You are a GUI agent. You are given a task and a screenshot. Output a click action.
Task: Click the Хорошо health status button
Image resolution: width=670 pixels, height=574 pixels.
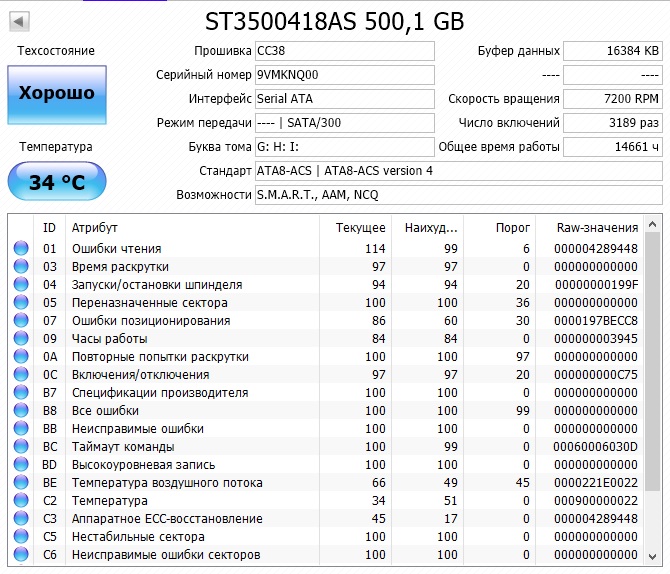[x=57, y=94]
